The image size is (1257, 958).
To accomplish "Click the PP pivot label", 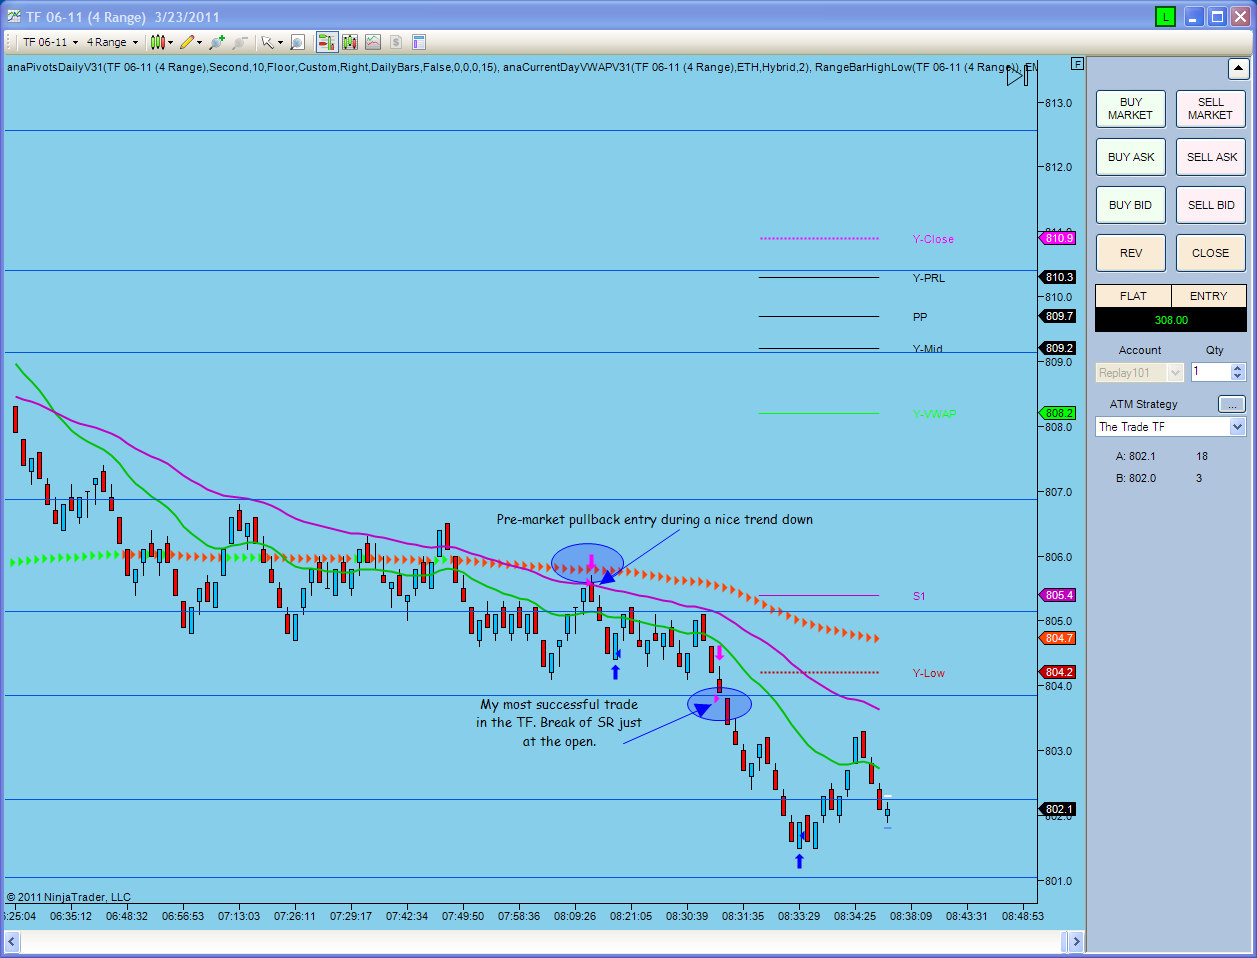I will (920, 317).
